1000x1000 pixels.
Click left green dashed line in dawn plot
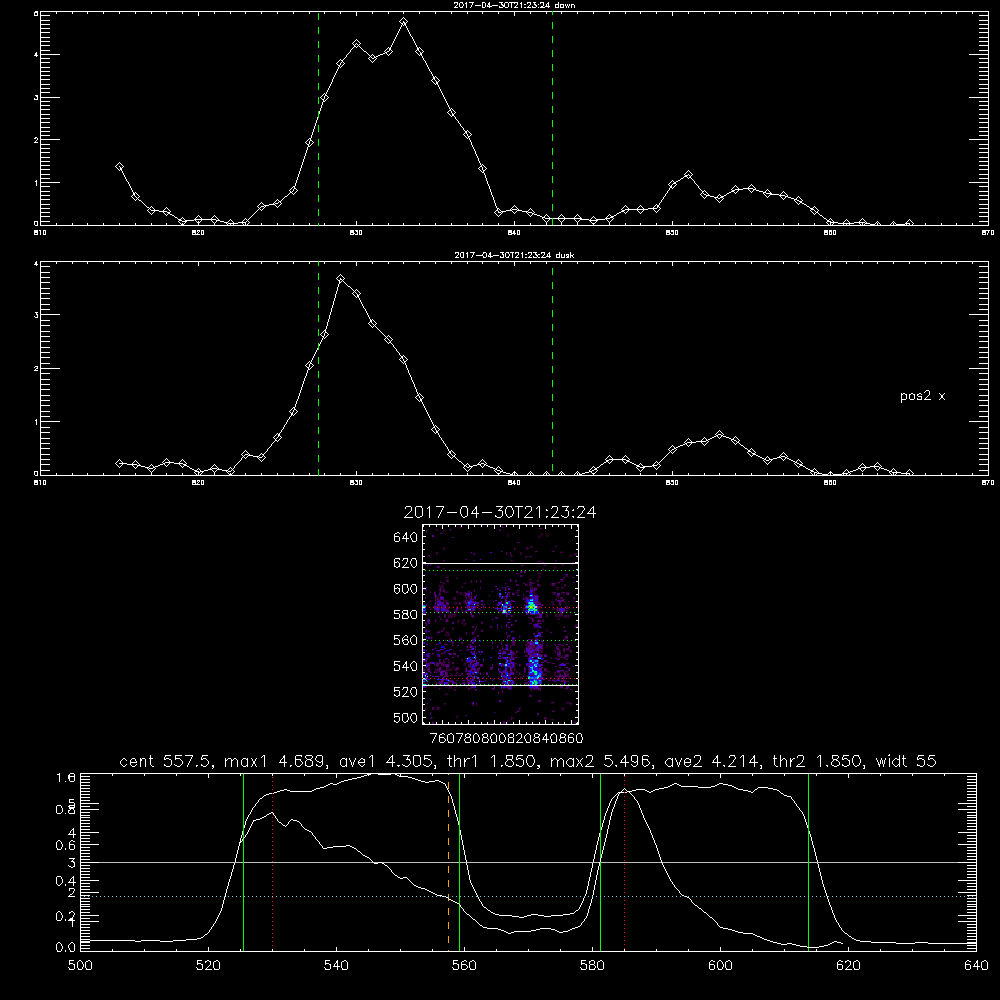pos(318,118)
